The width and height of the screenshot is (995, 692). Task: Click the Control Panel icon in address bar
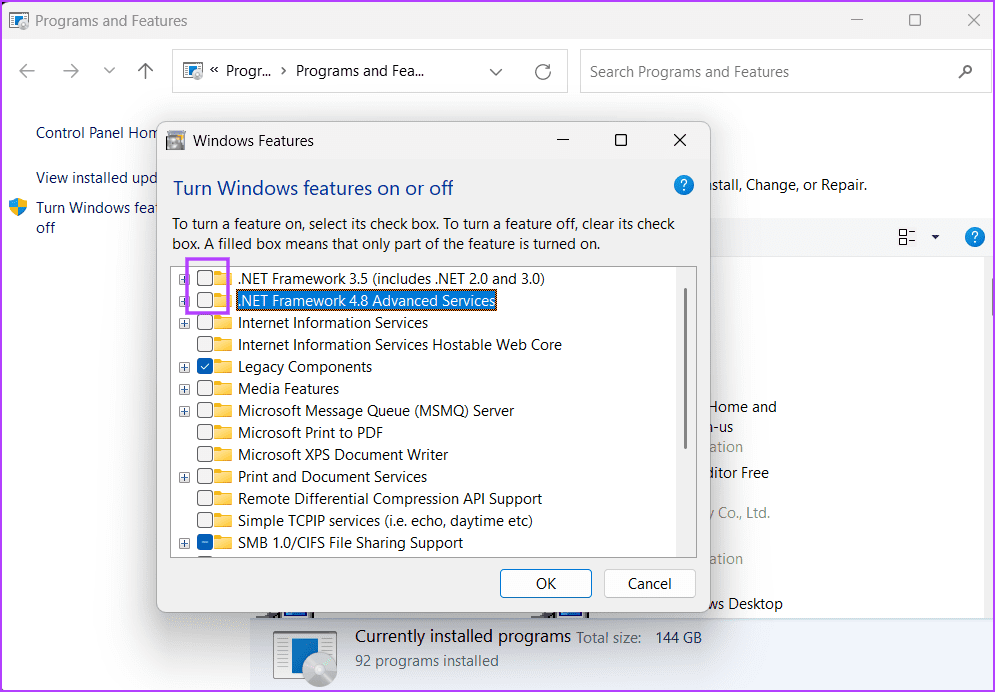coord(193,70)
